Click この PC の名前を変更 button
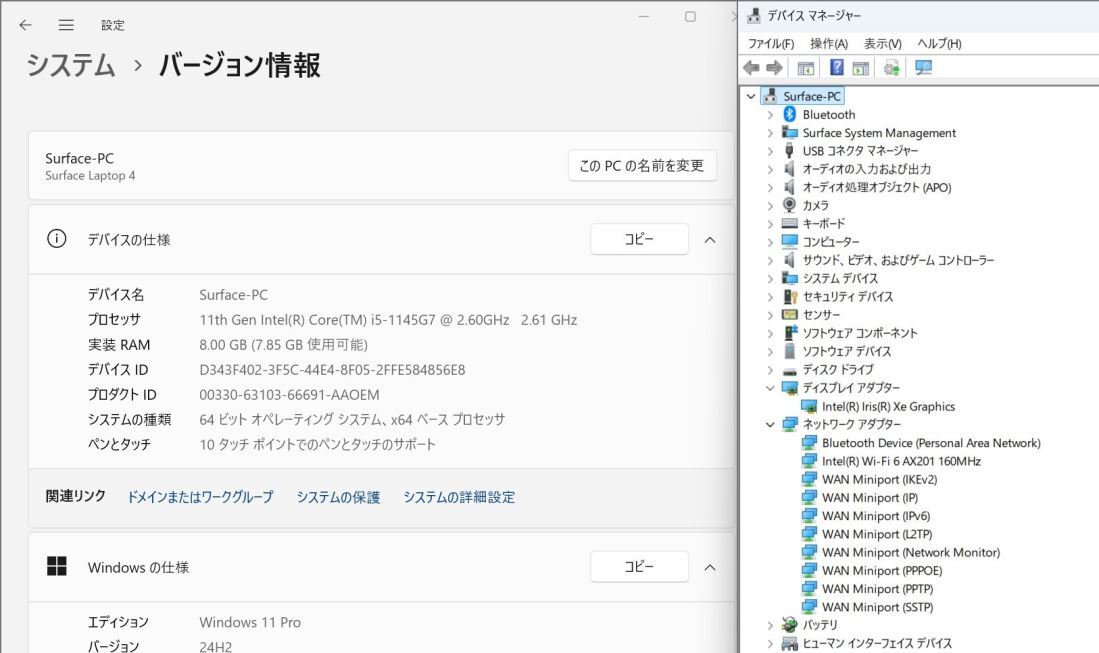 642,165
